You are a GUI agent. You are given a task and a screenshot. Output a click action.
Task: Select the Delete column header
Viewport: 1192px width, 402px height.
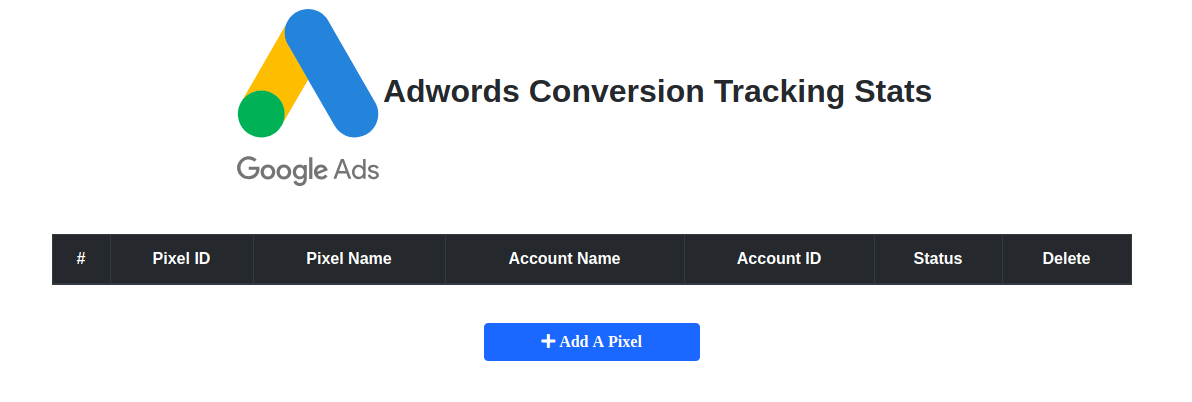coord(1067,258)
